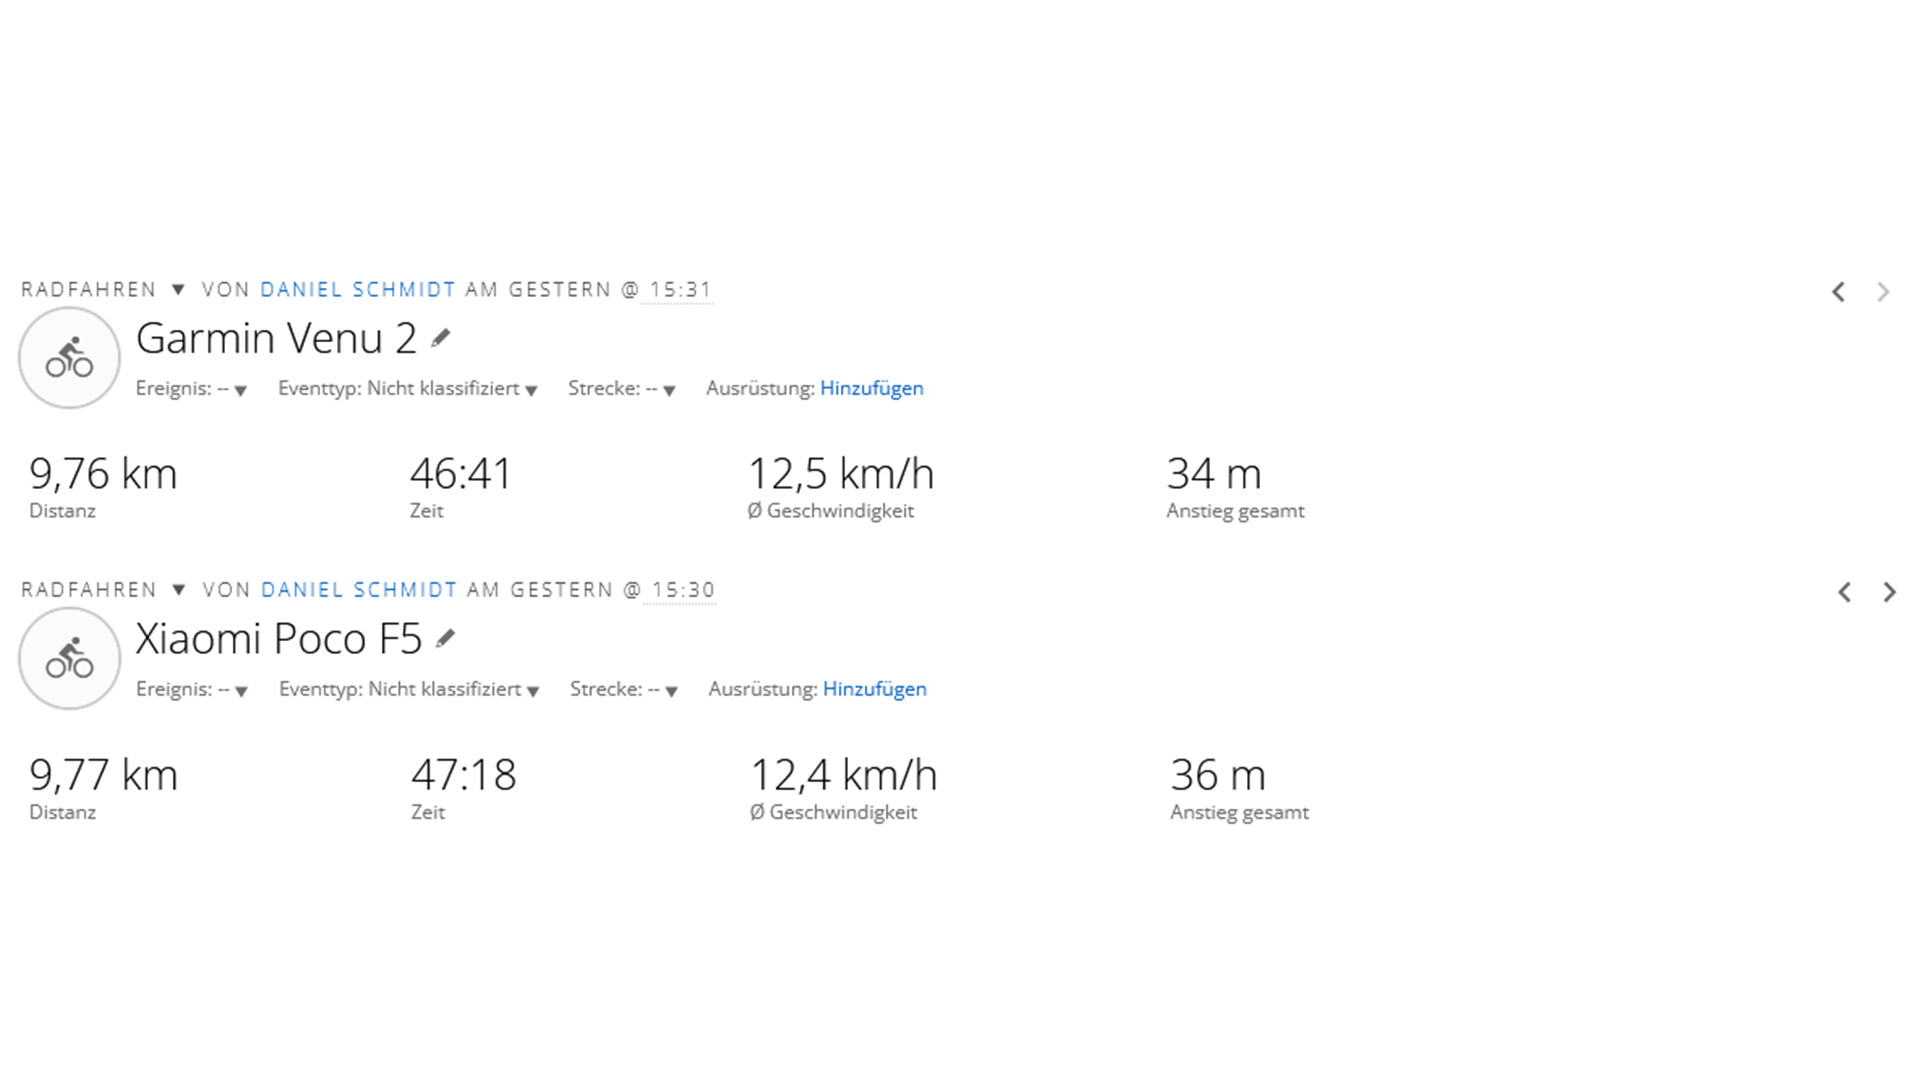The image size is (1920, 1080).
Task: Expand Eventtyp dropdown for Garmin Venu 2
Action: (x=531, y=390)
